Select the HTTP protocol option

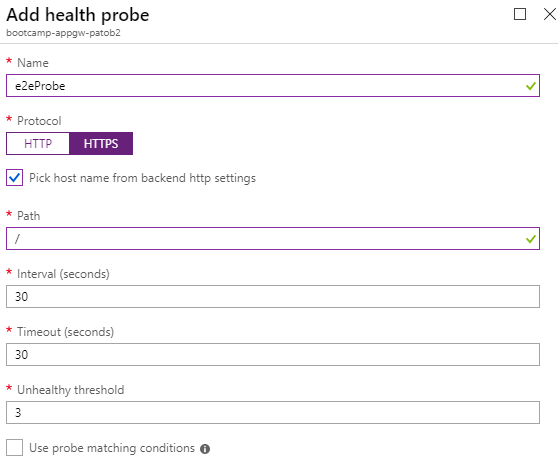click(x=38, y=143)
